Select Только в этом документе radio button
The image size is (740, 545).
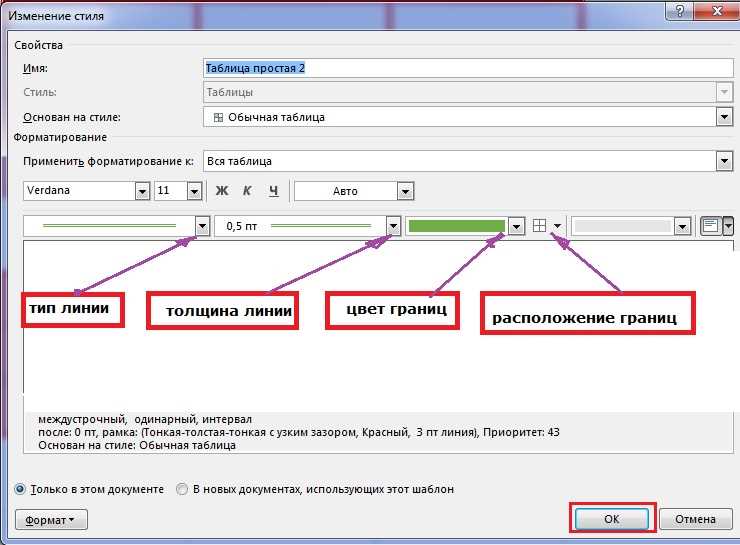point(20,489)
